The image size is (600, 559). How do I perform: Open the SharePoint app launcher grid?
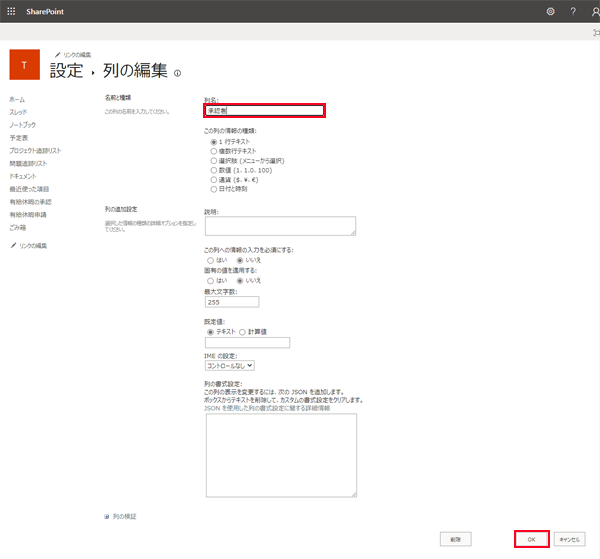pyautogui.click(x=11, y=11)
